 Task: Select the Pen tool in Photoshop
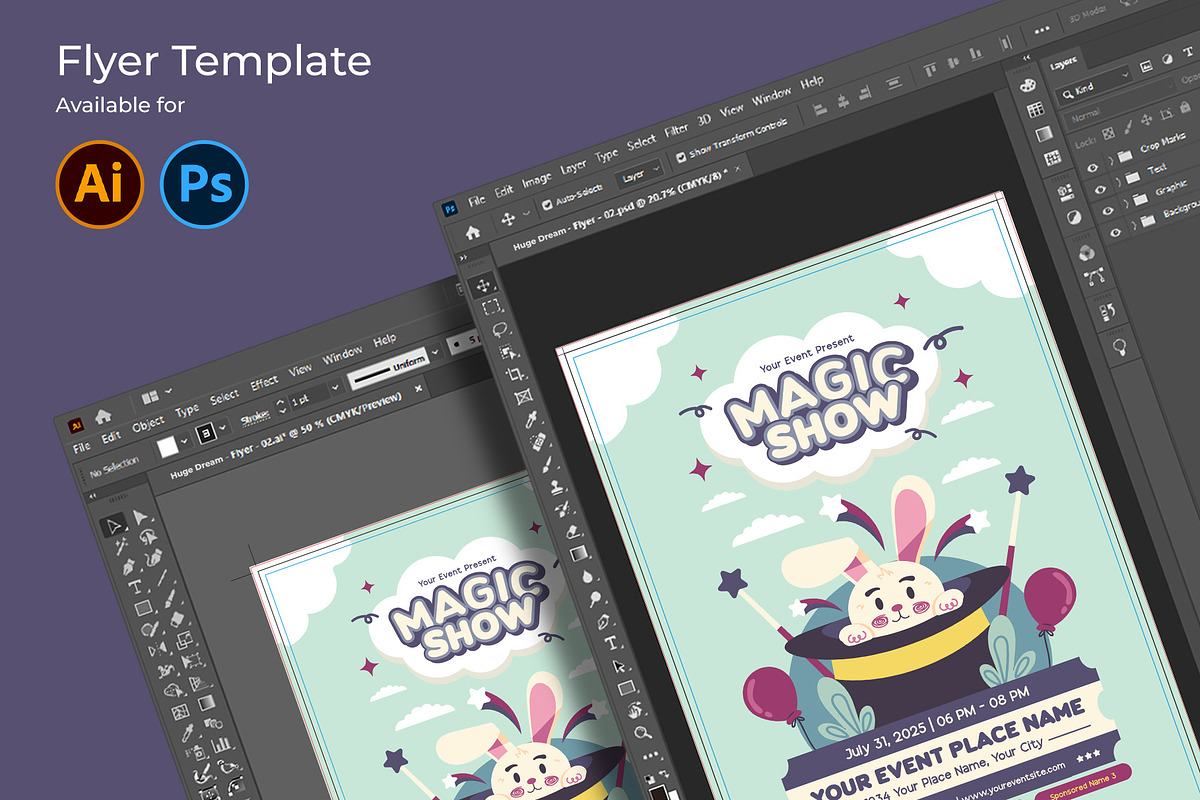(x=604, y=620)
